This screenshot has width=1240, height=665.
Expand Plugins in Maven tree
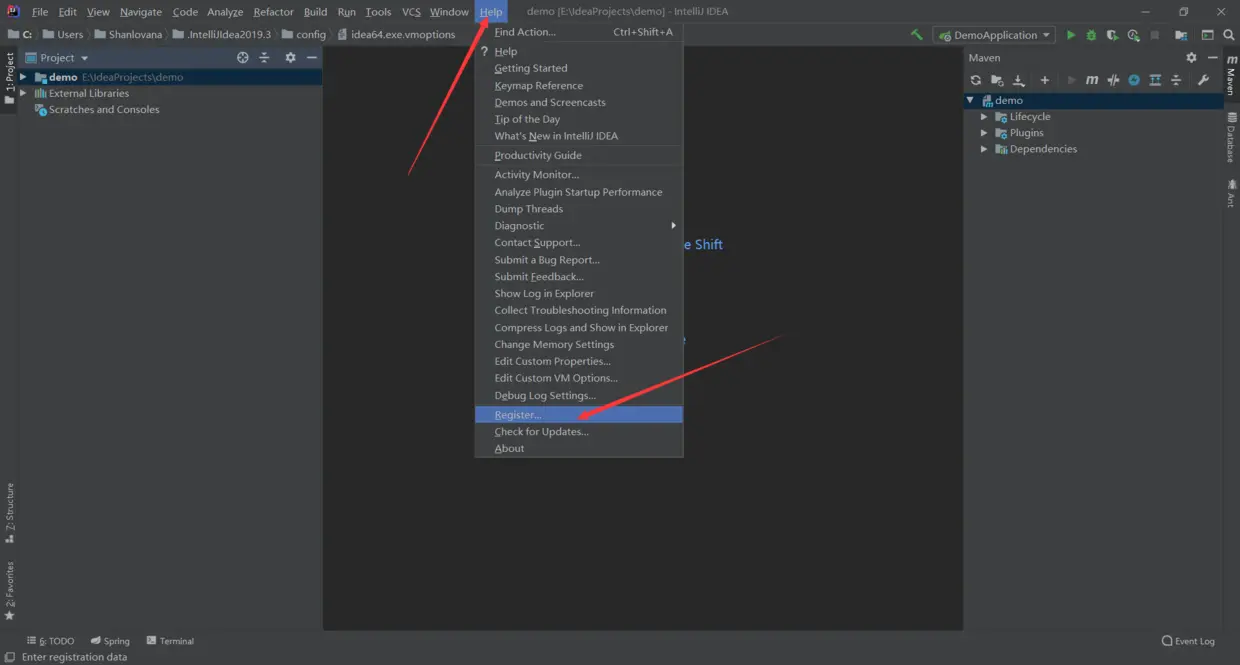[x=985, y=133]
